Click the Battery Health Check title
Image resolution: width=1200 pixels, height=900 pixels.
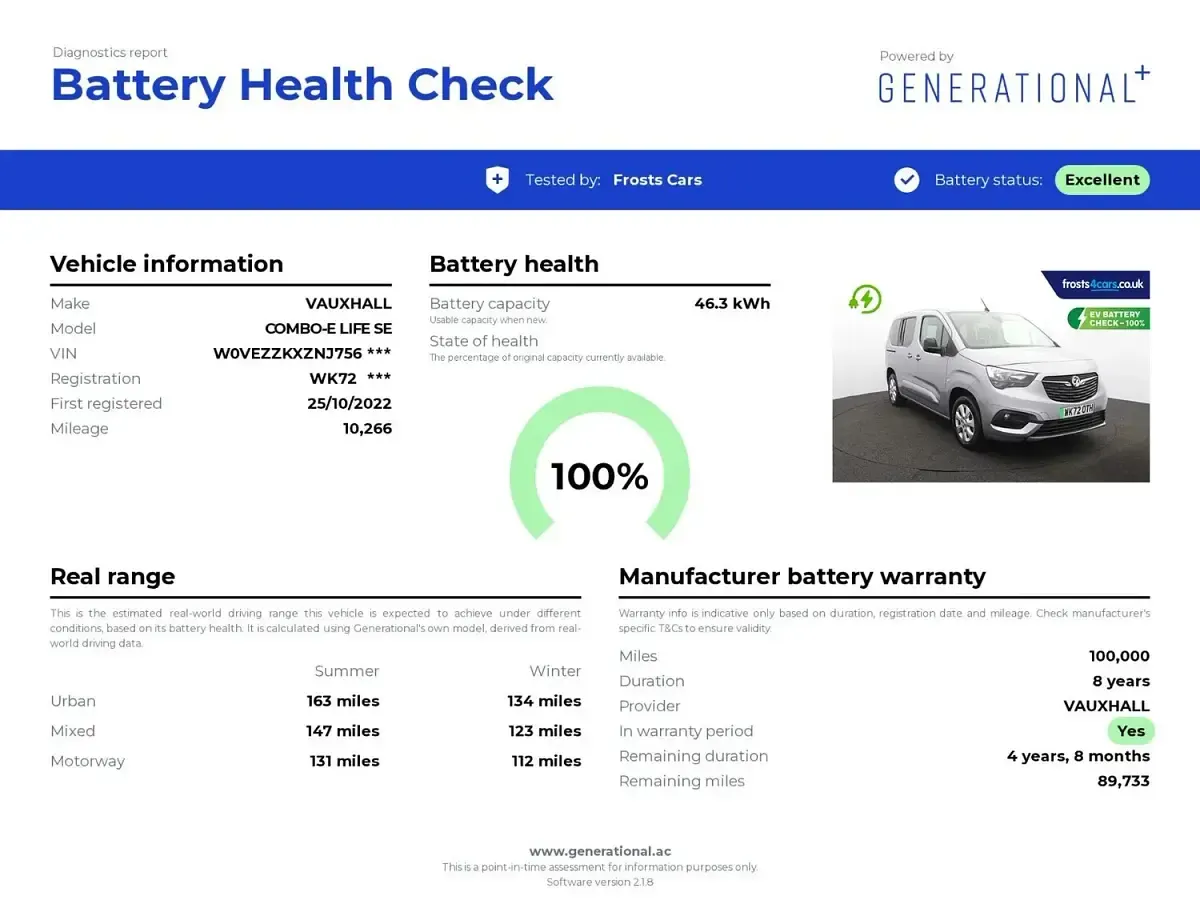pos(302,84)
